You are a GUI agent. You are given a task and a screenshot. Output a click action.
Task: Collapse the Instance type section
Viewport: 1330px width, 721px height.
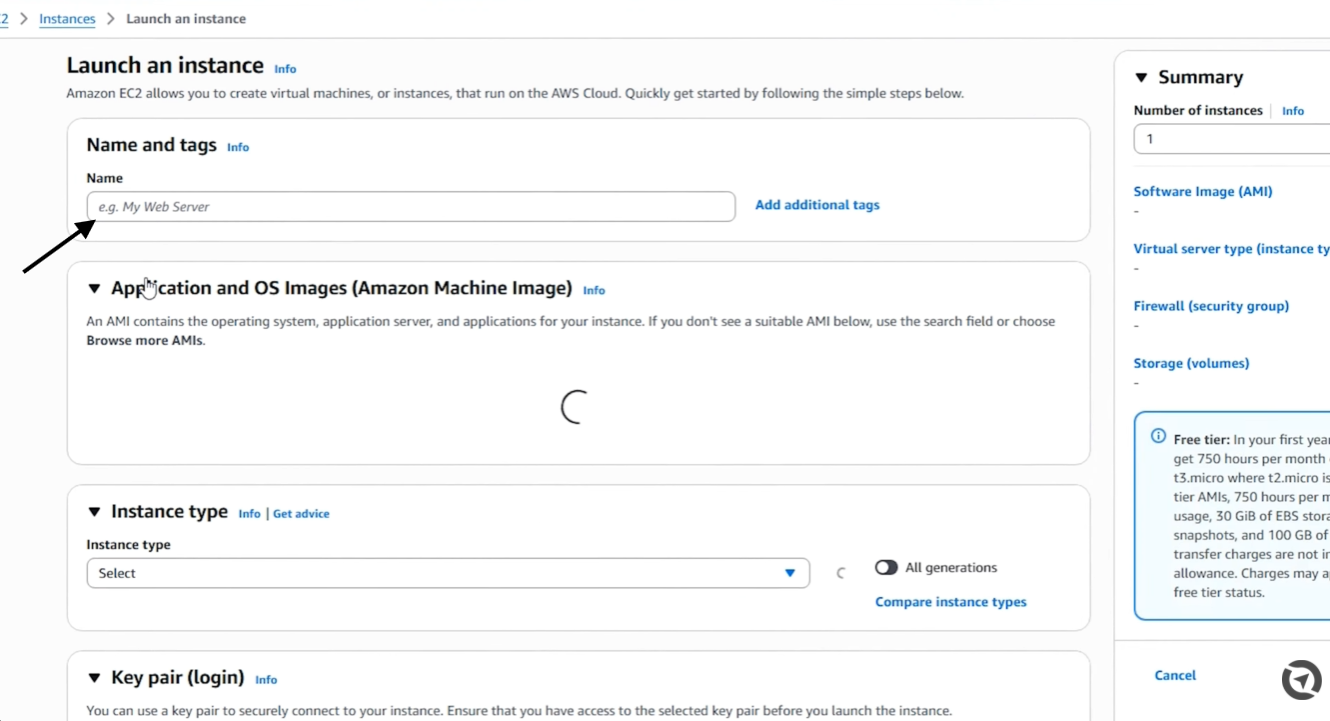point(94,512)
